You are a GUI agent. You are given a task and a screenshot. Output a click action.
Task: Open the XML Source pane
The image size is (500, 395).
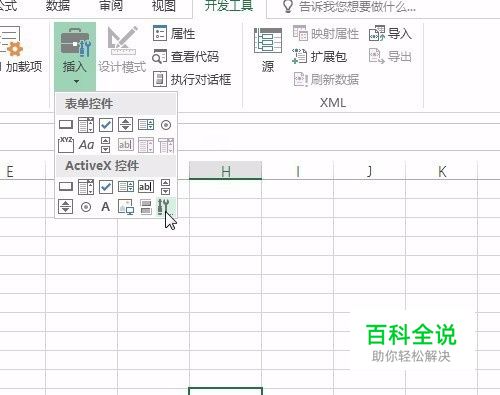(x=268, y=50)
